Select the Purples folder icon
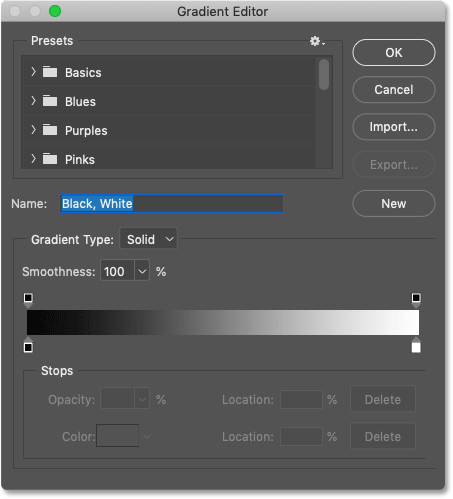Image resolution: width=453 pixels, height=499 pixels. click(50, 130)
